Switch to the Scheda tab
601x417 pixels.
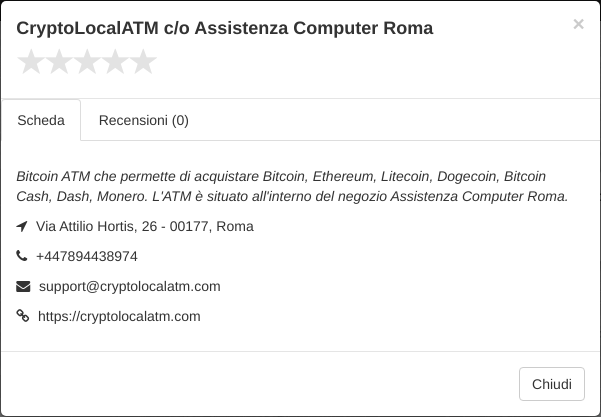point(41,120)
